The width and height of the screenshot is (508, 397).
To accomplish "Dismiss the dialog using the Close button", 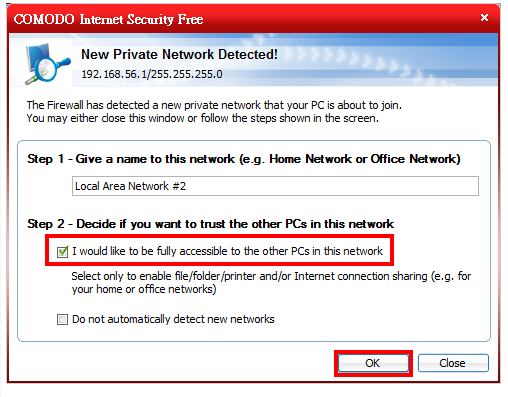I will click(x=453, y=363).
